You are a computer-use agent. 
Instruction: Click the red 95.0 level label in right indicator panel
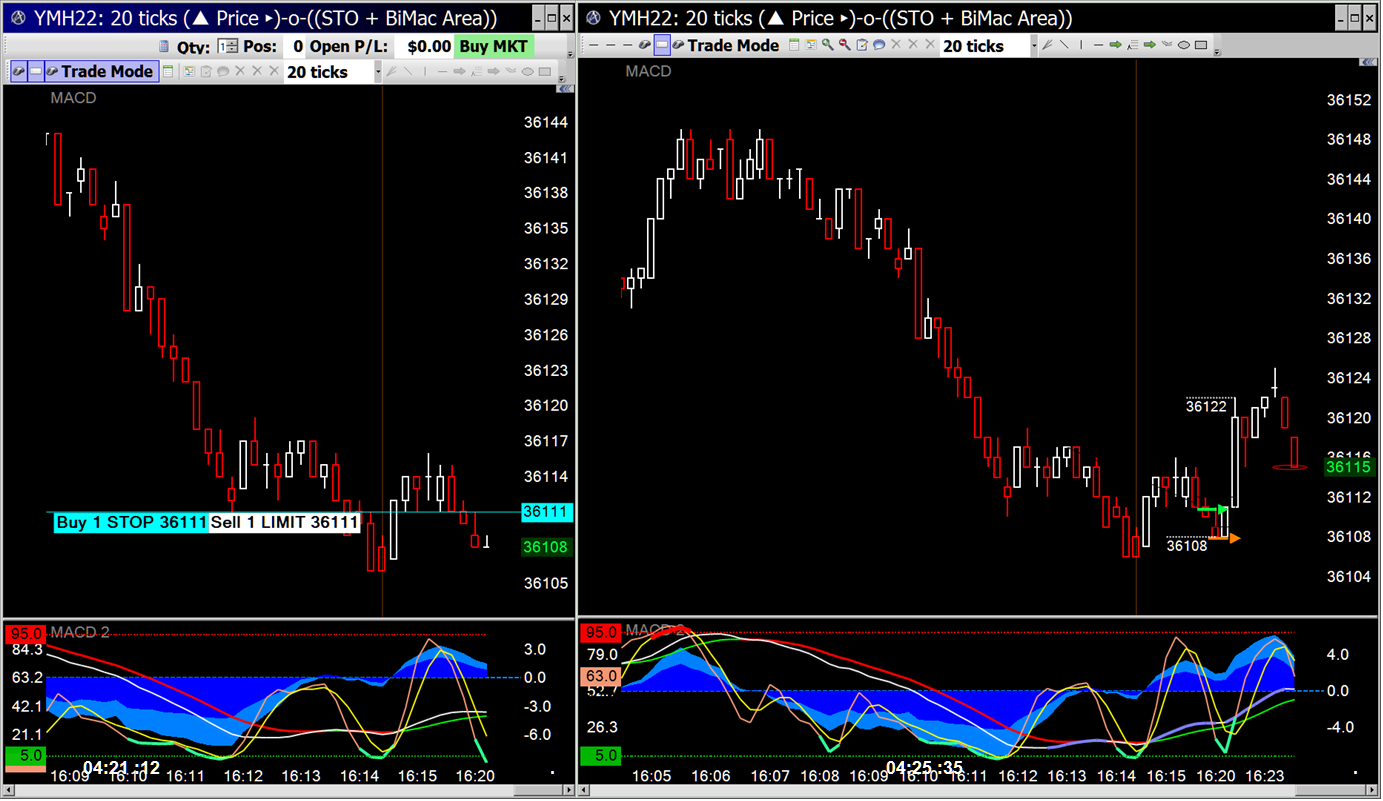coord(600,632)
